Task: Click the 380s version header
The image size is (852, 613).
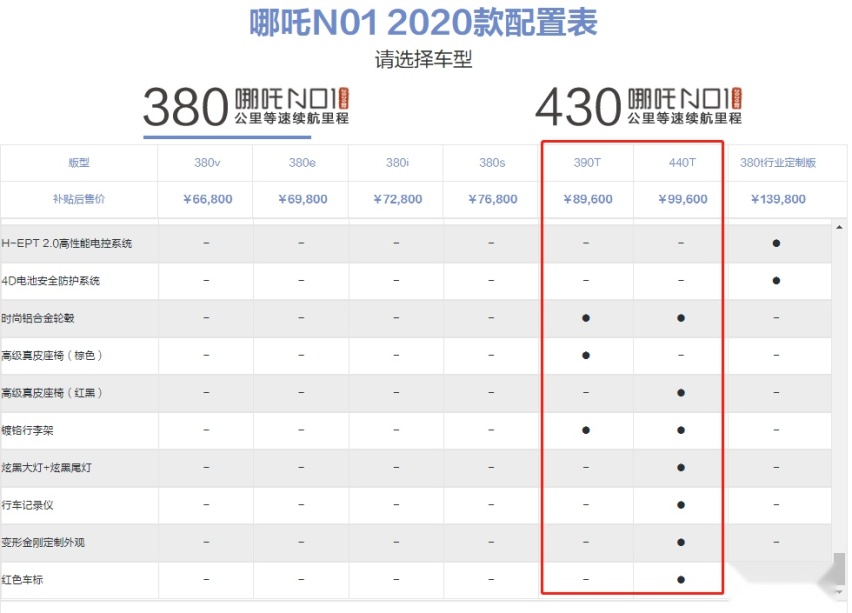Action: pos(492,162)
